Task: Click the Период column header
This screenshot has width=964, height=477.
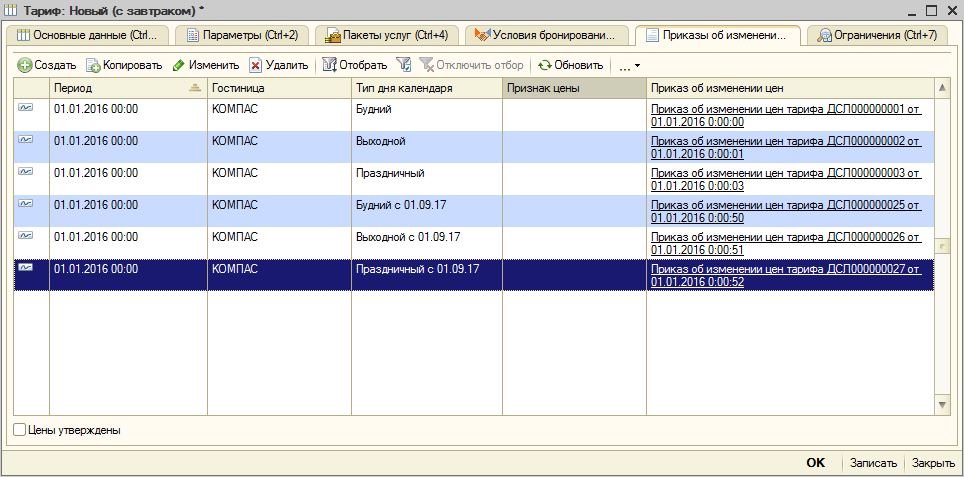Action: point(128,88)
